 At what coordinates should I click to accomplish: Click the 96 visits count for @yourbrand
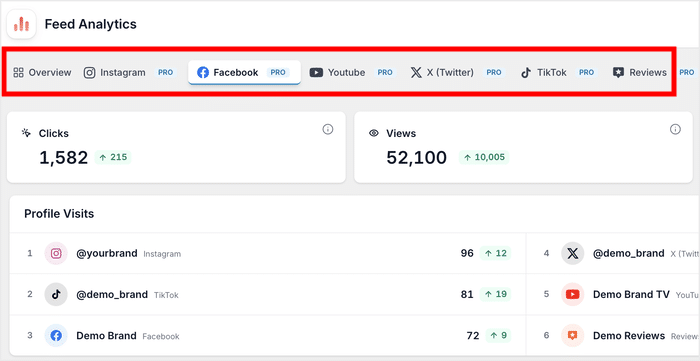[467, 253]
